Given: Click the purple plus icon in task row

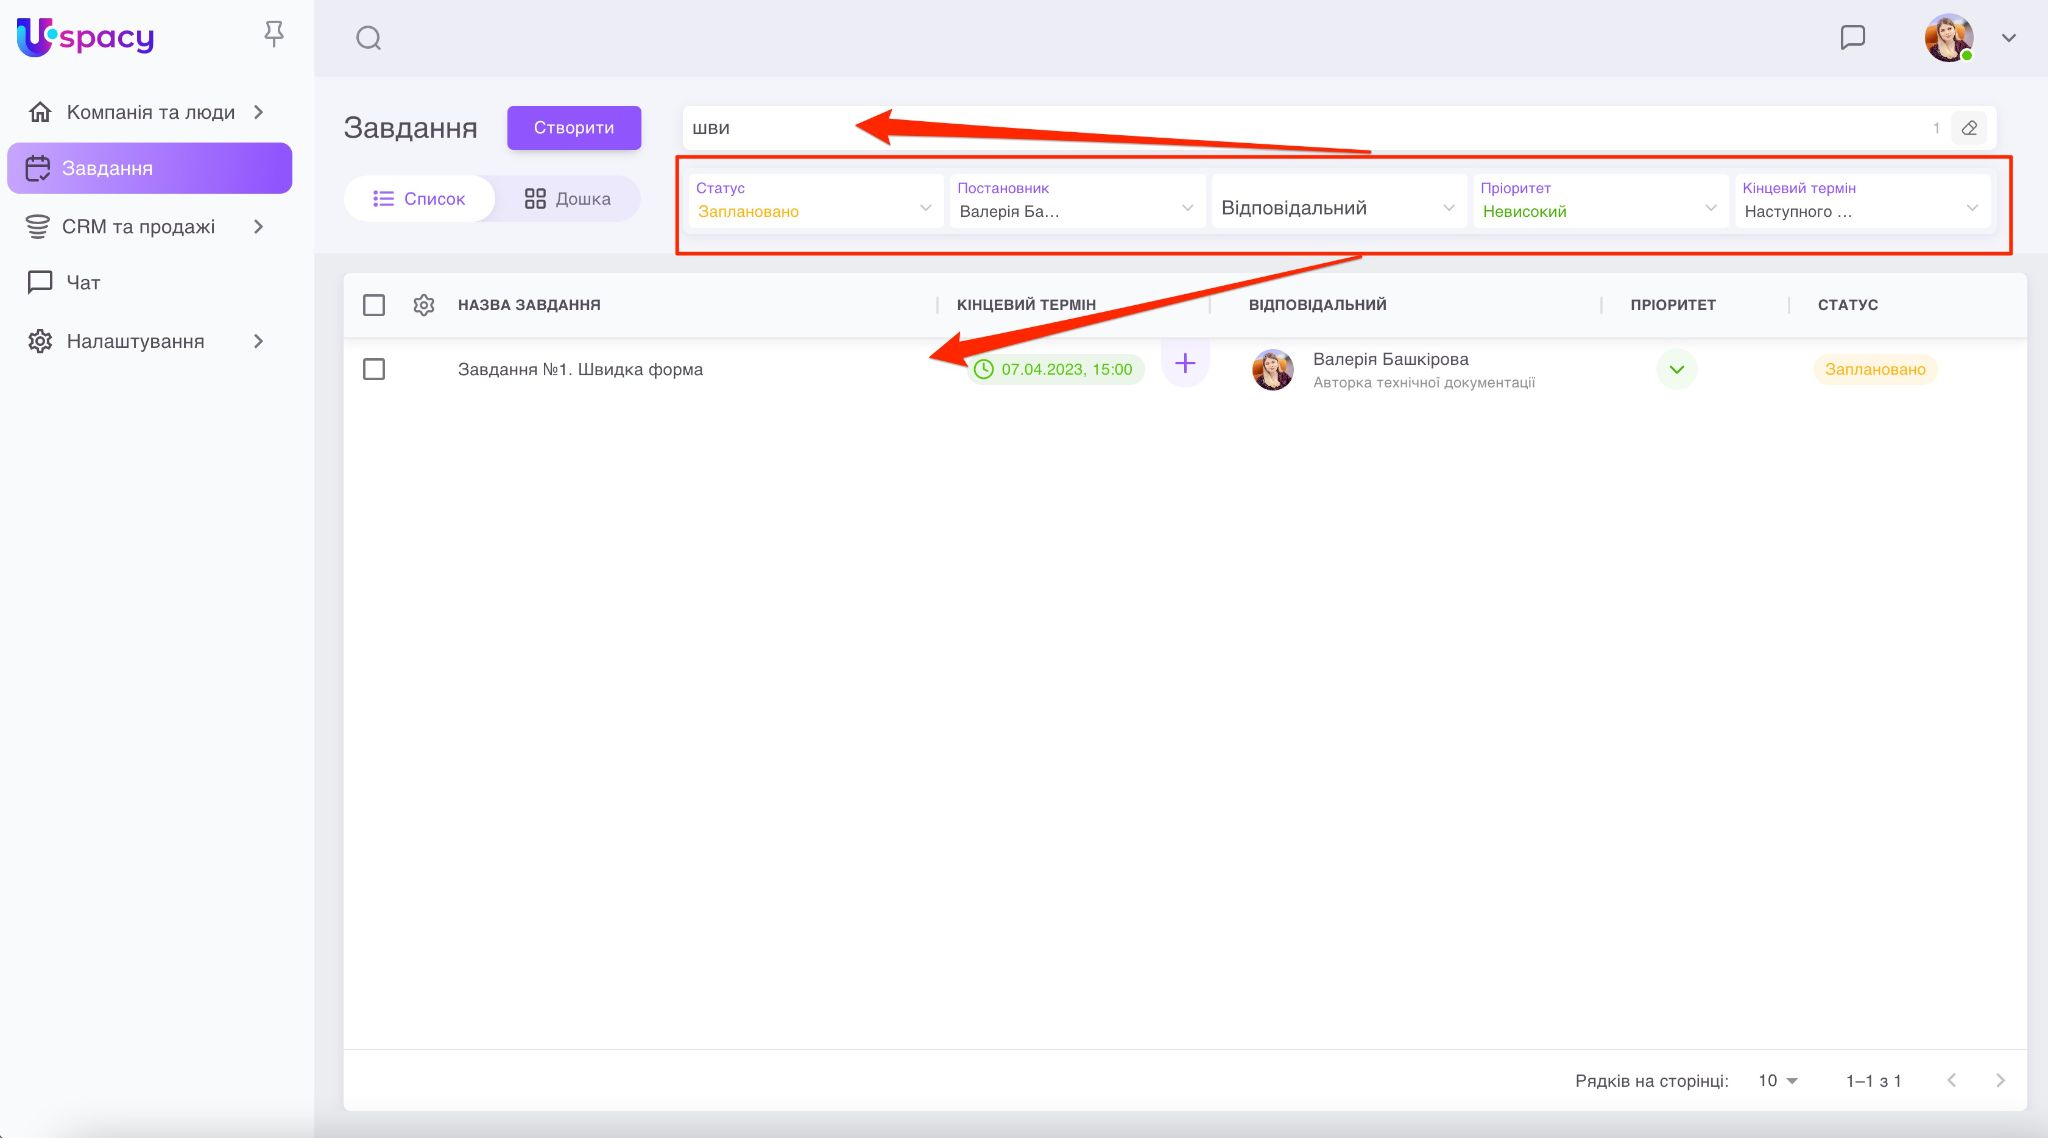Looking at the screenshot, I should point(1185,363).
